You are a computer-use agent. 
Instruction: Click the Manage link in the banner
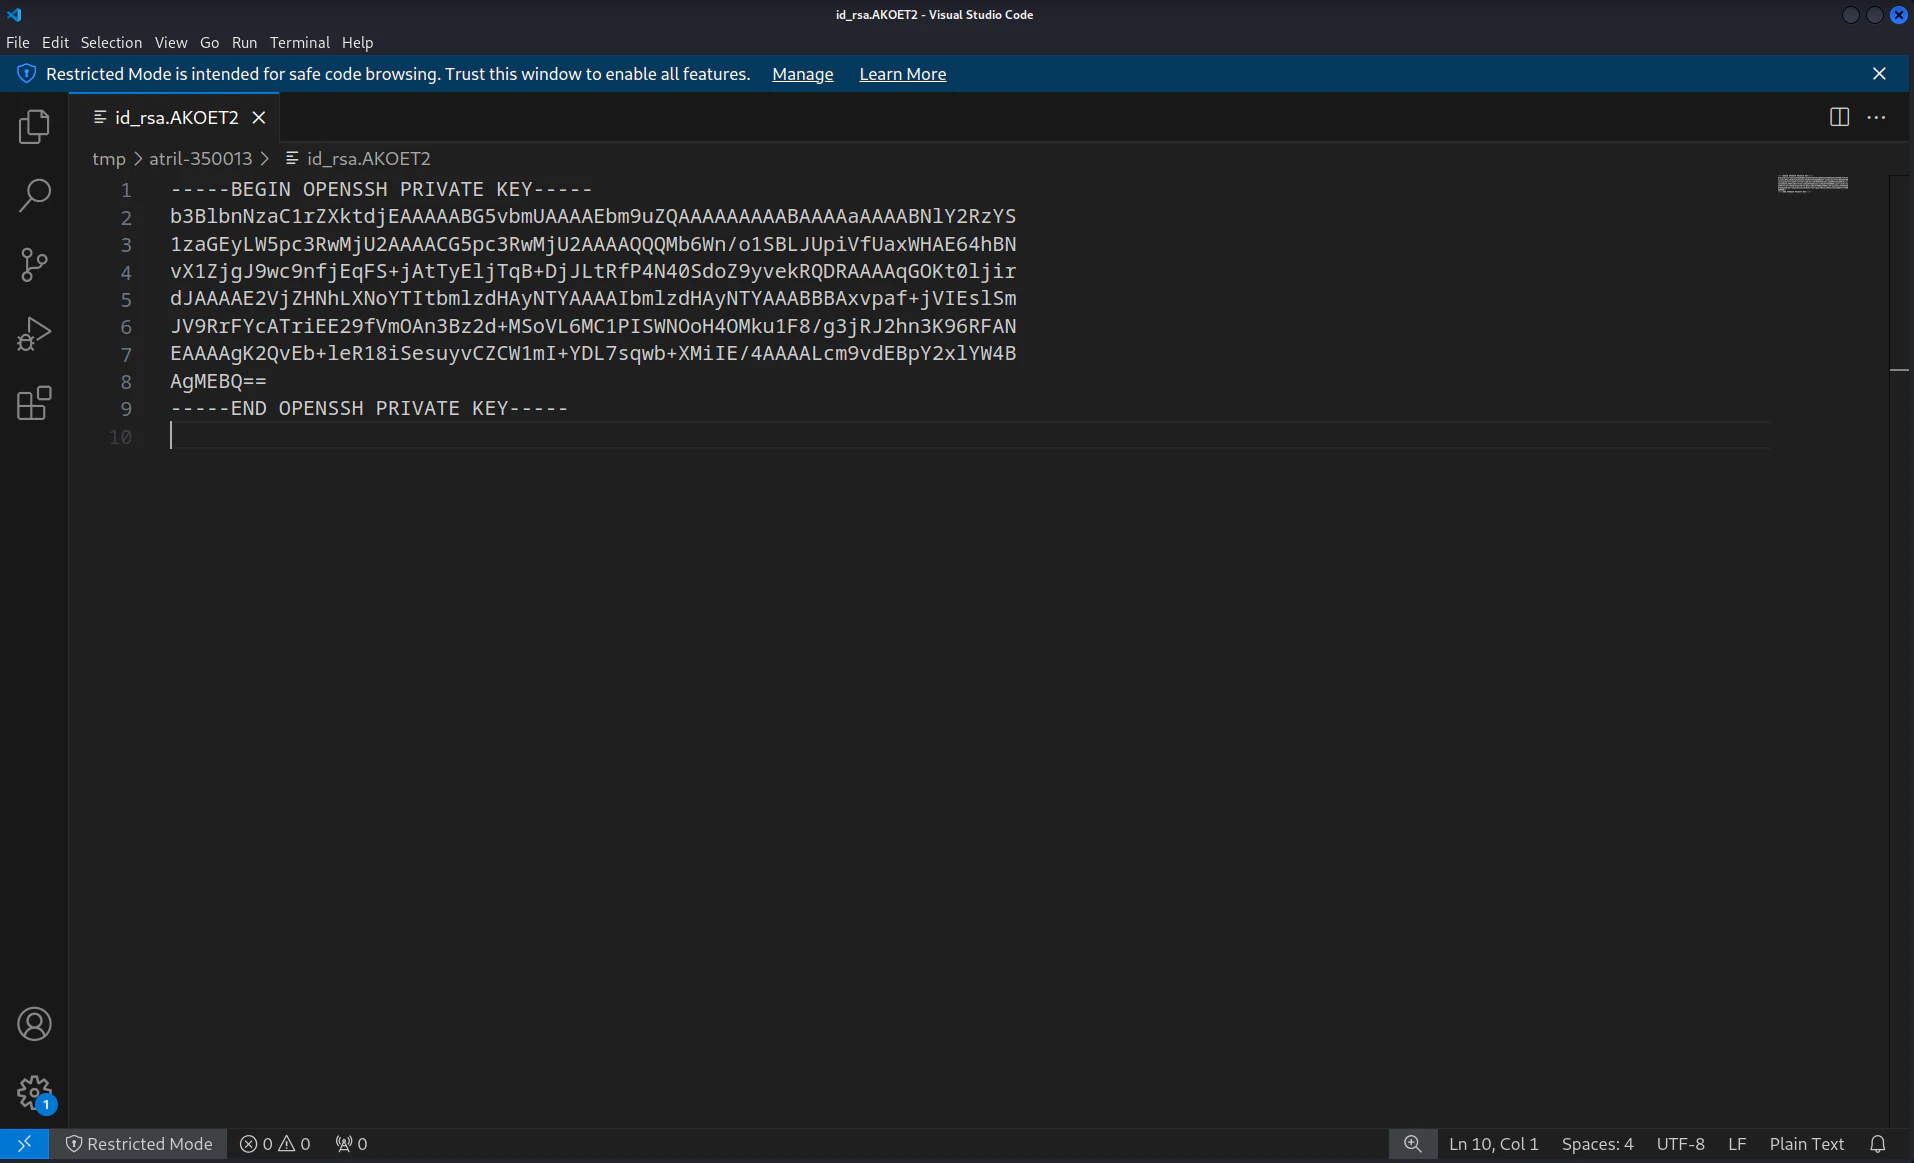point(802,74)
